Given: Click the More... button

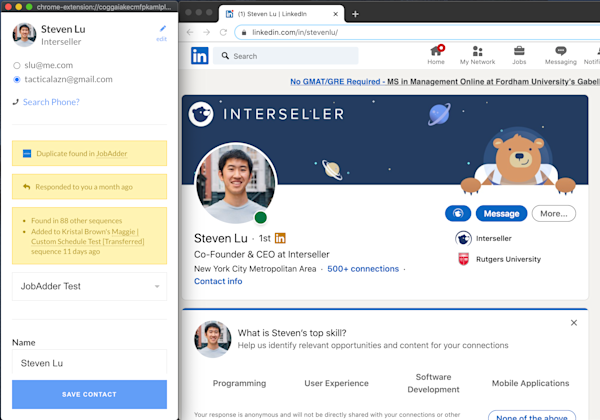Looking at the screenshot, I should (554, 213).
